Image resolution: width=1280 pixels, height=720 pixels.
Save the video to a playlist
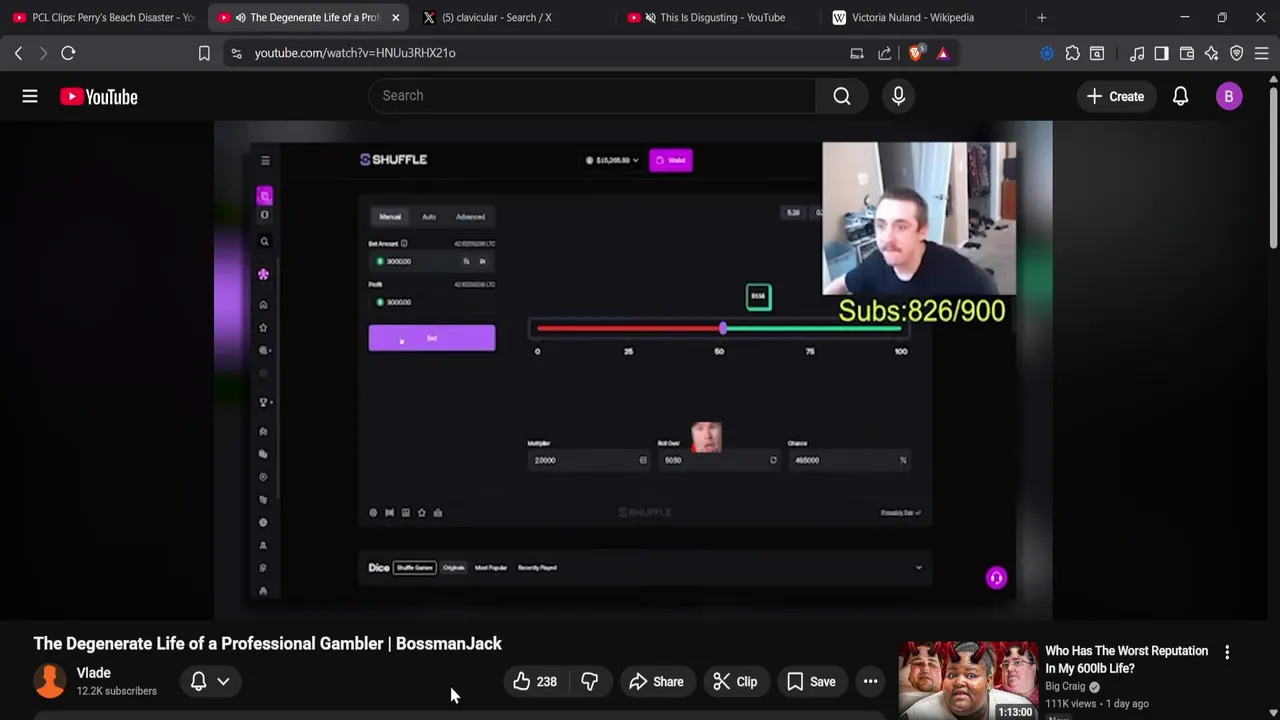pos(811,682)
